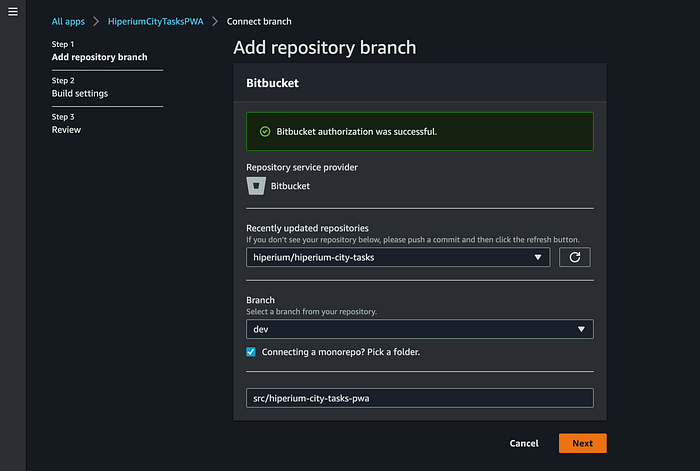Open the hamburger navigation menu
700x471 pixels.
(13, 12)
